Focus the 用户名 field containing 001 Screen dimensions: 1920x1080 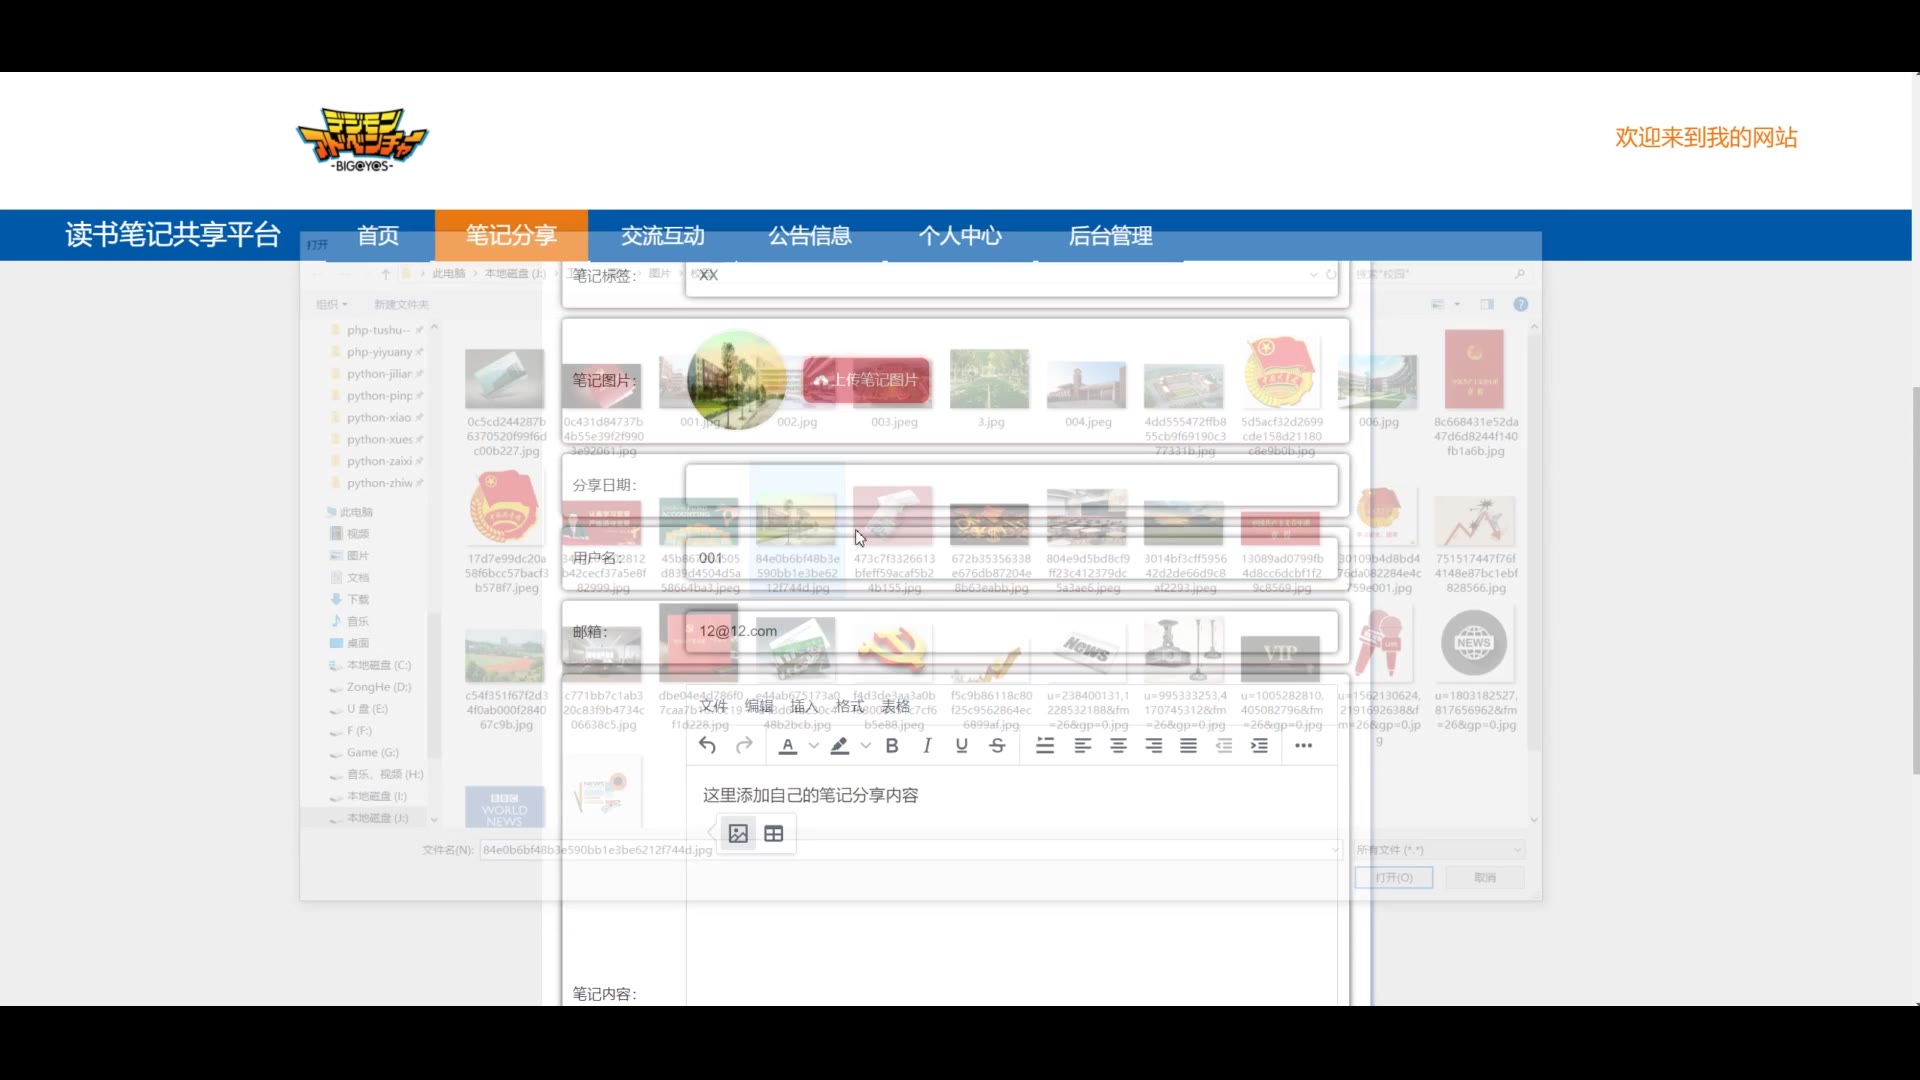click(1011, 558)
